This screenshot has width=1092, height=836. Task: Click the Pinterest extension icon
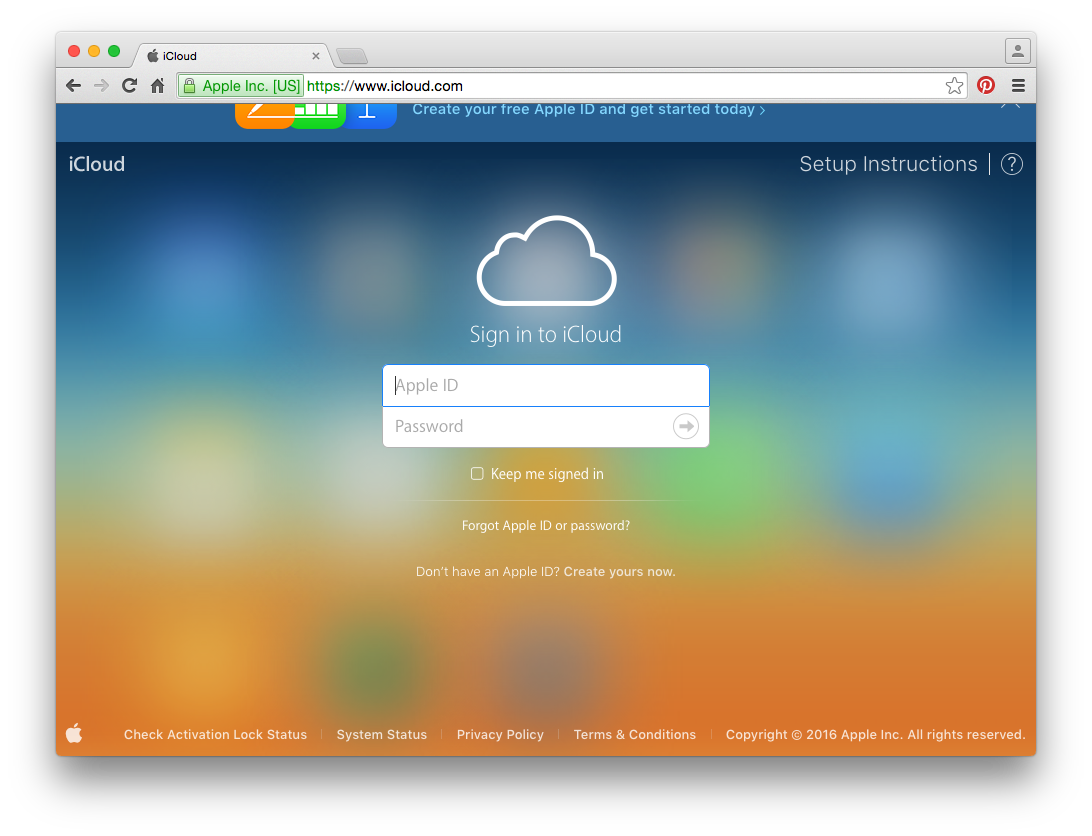coord(985,86)
